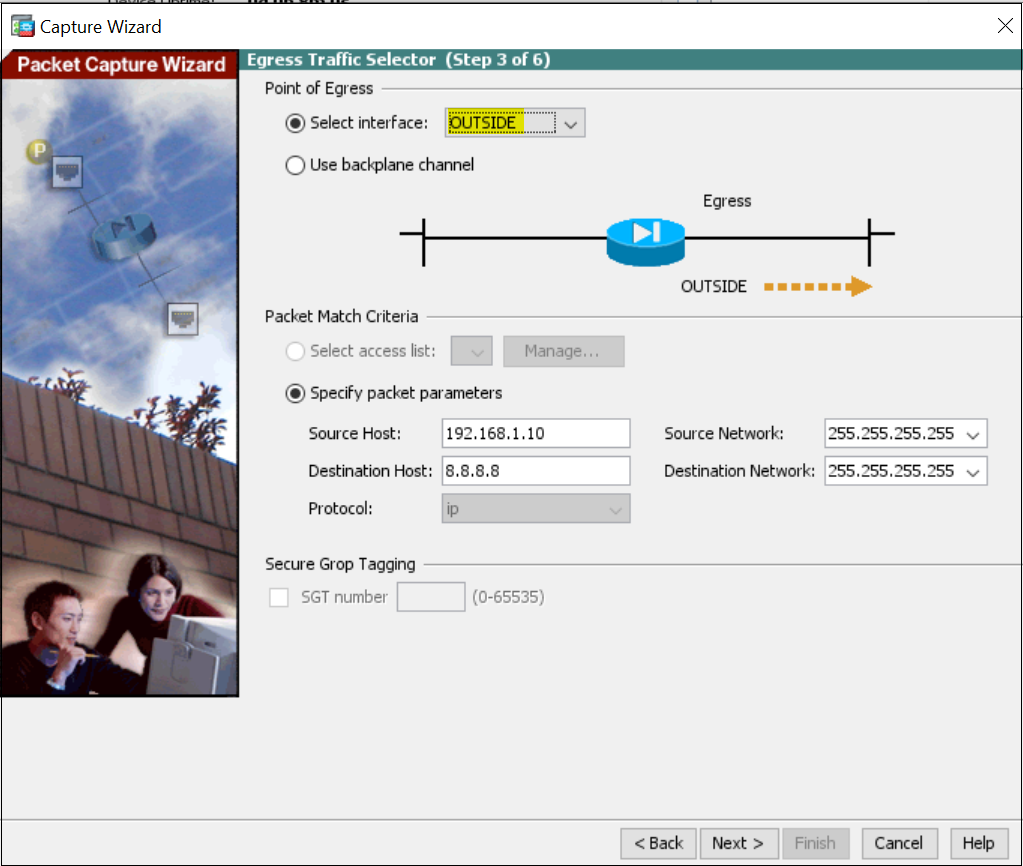Click the Destination Host field with 8.8.8.8
Image resolution: width=1023 pixels, height=866 pixels.
[536, 471]
